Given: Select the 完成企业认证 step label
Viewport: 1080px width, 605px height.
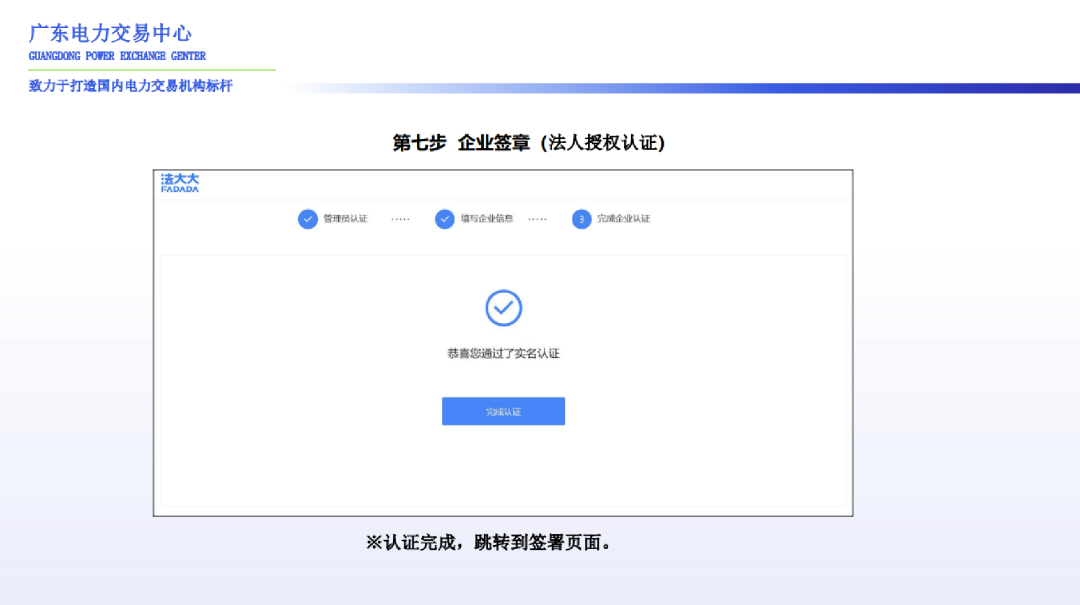Looking at the screenshot, I should [x=622, y=219].
